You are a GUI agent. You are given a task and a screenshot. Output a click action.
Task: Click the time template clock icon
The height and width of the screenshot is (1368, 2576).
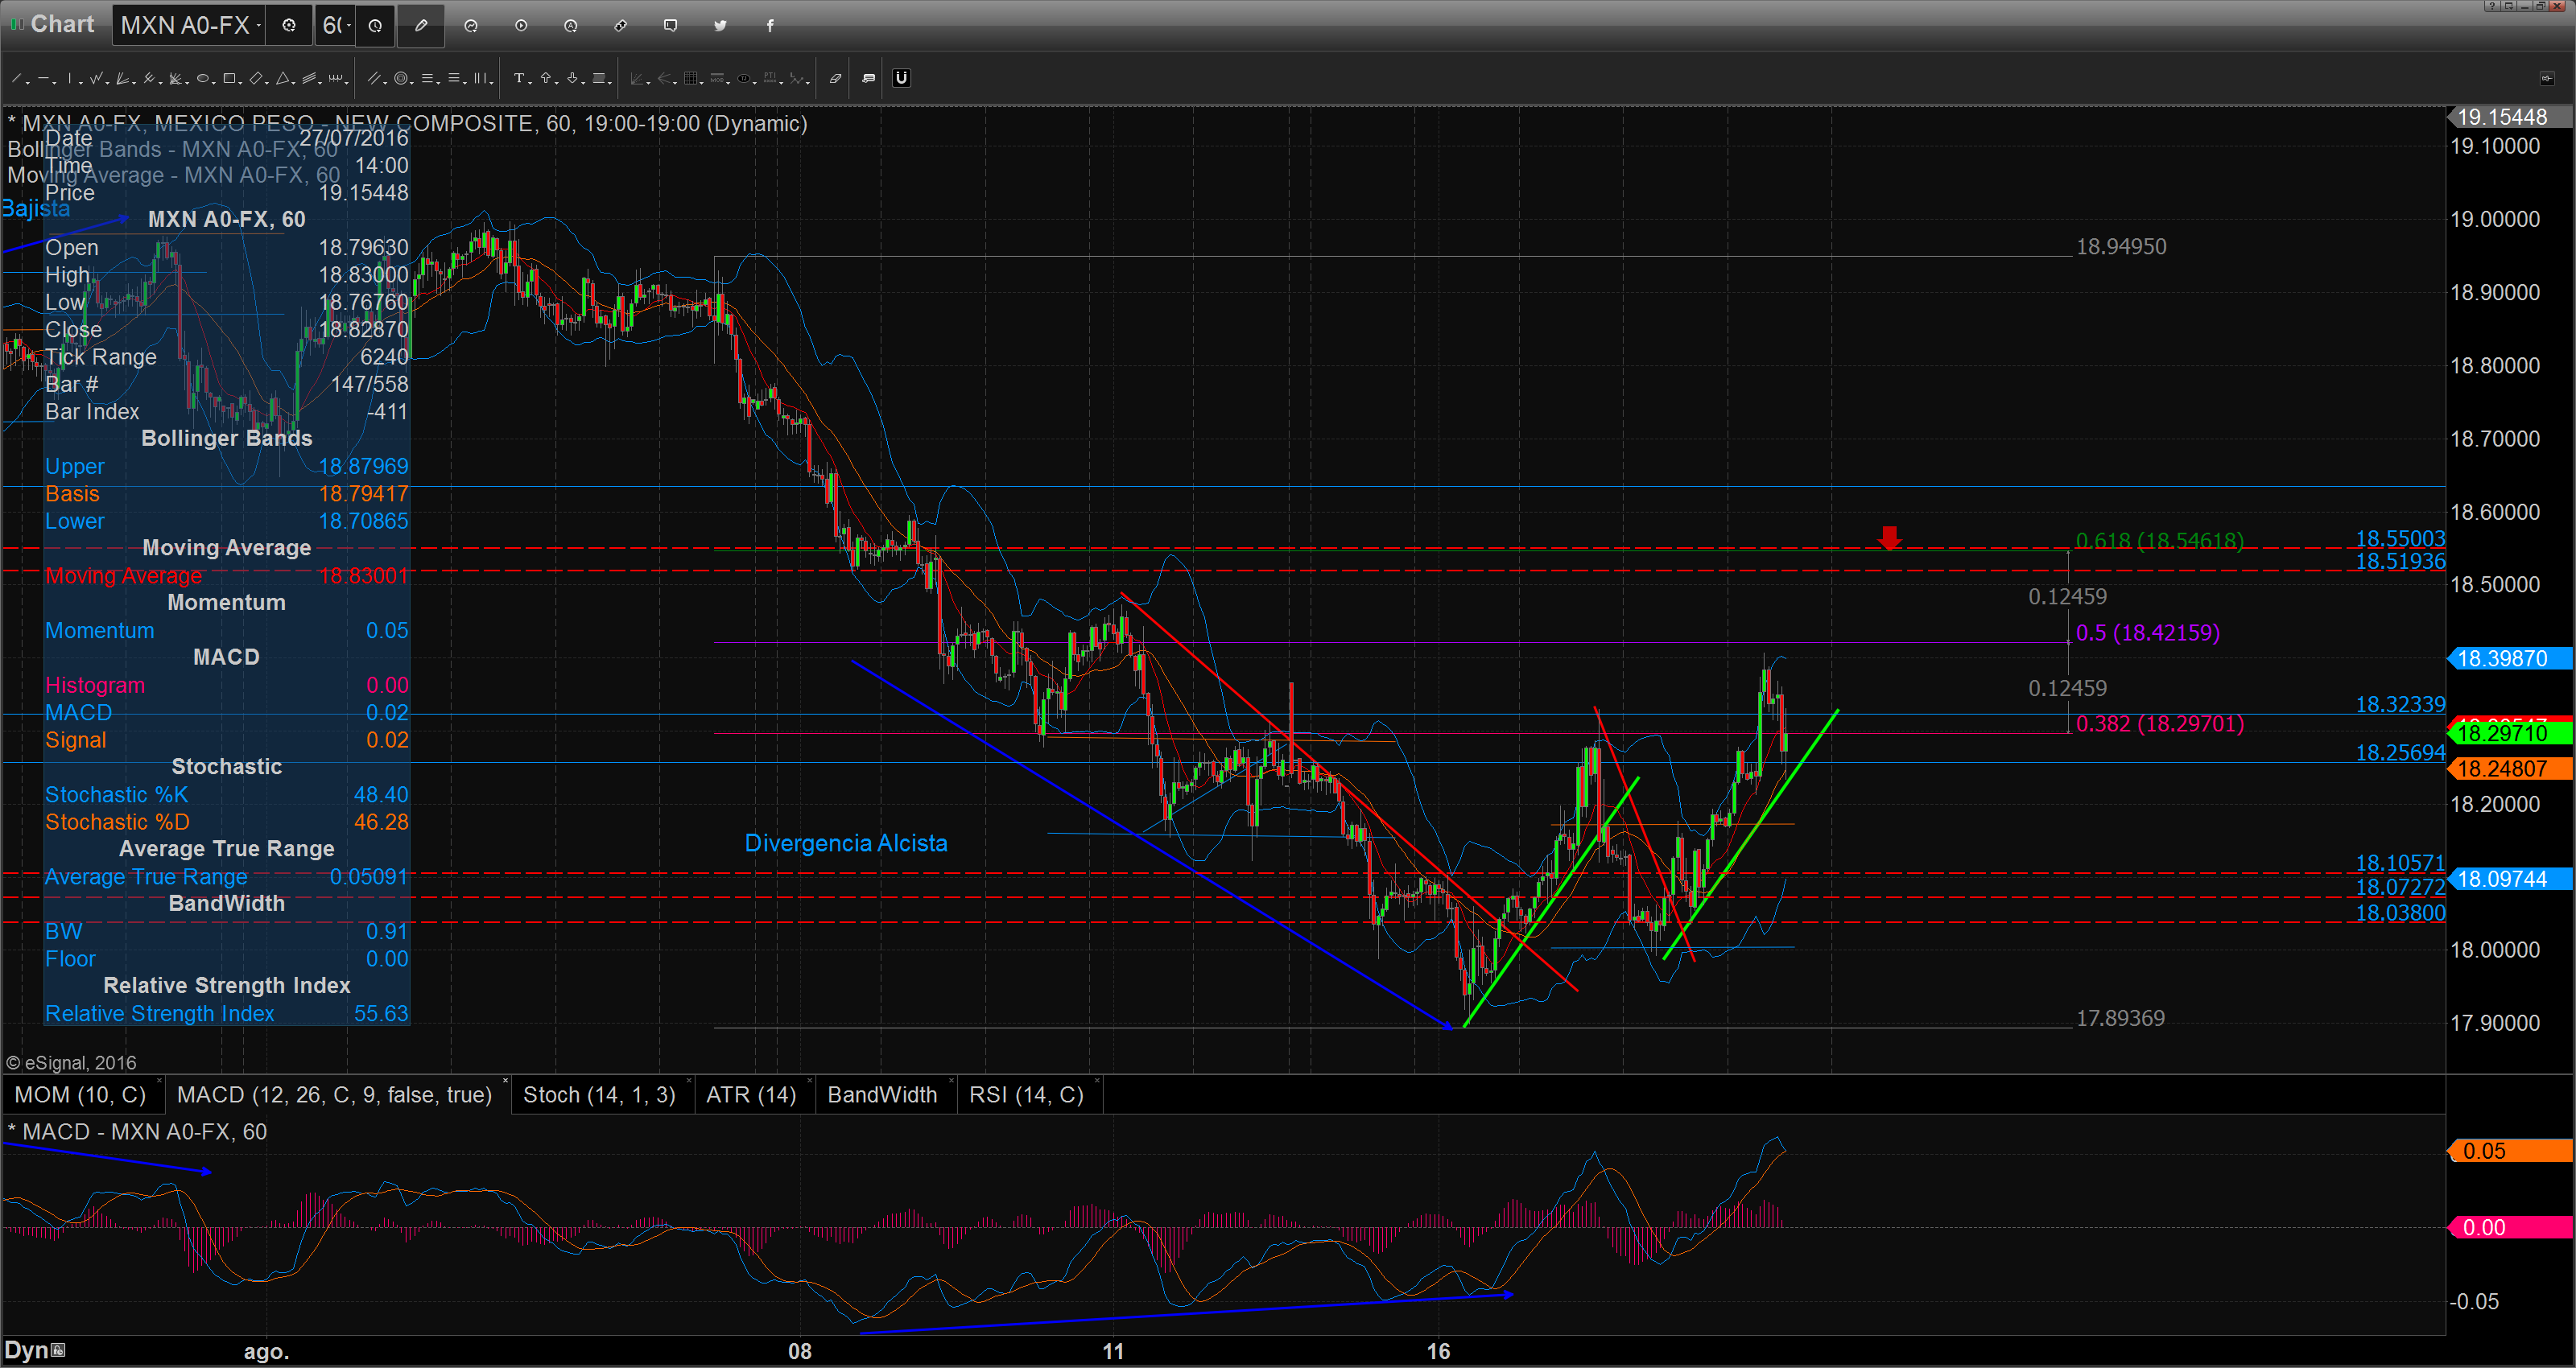click(x=375, y=25)
